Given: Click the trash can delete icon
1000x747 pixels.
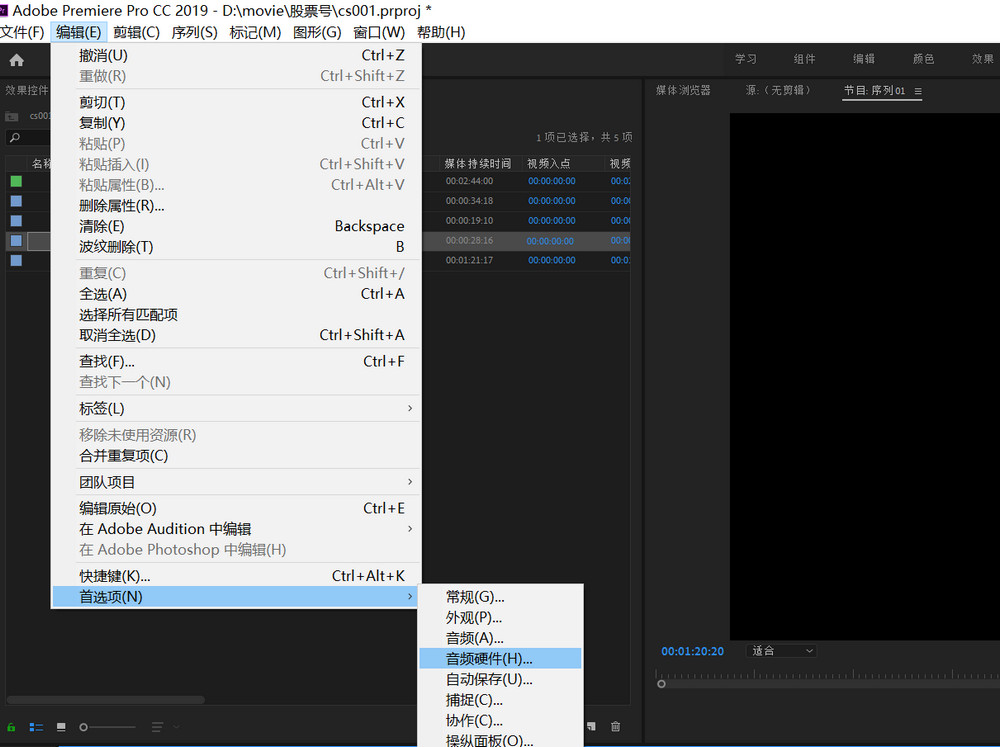Looking at the screenshot, I should tap(615, 726).
